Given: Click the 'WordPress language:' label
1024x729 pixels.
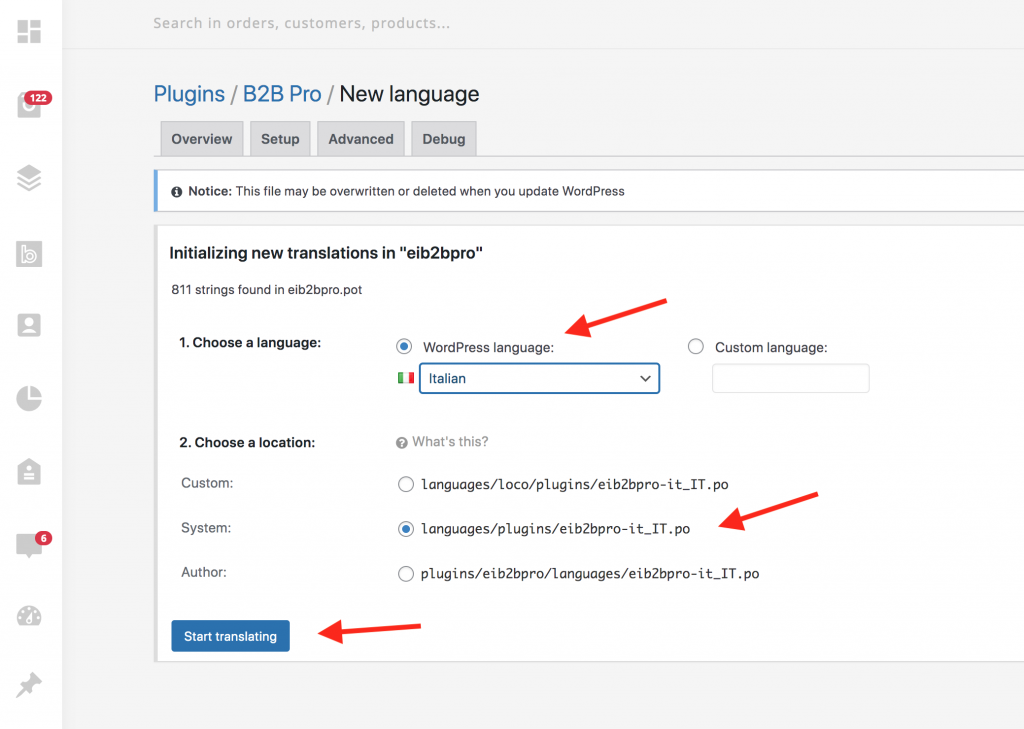Looking at the screenshot, I should tap(488, 348).
